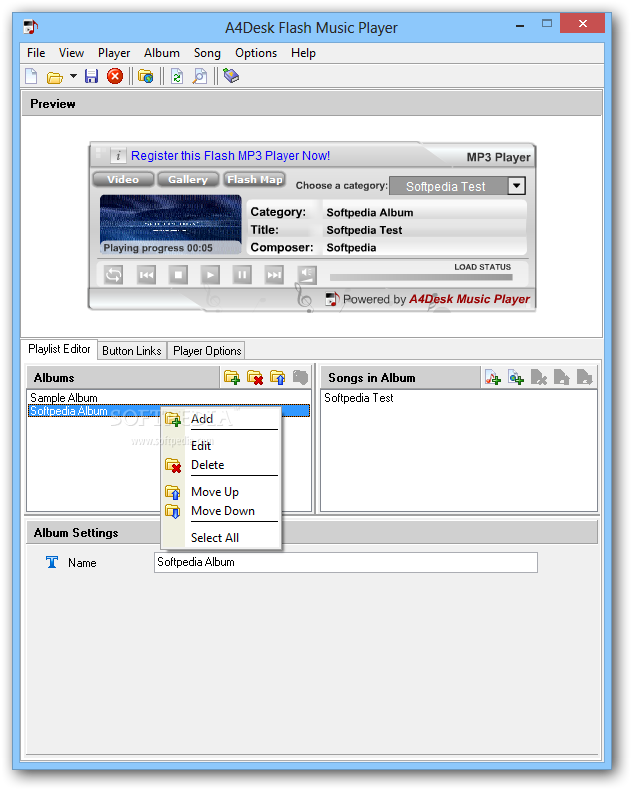Image resolution: width=632 pixels, height=790 pixels.
Task: Click Register this Flash MP3 Player Now link
Action: (x=230, y=156)
